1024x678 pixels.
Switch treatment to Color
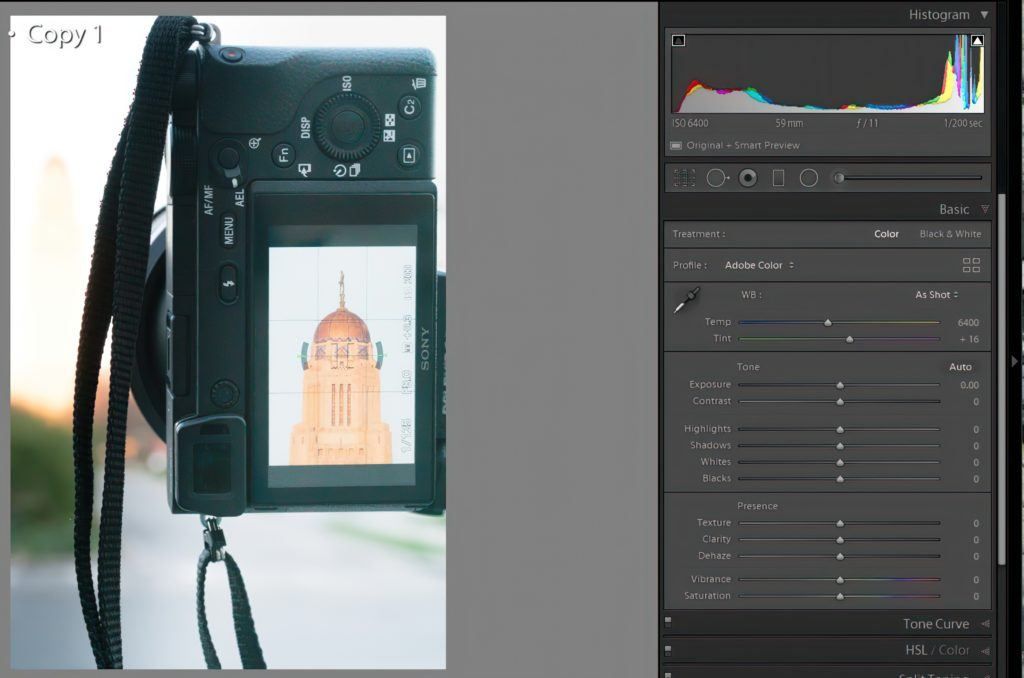pos(886,234)
